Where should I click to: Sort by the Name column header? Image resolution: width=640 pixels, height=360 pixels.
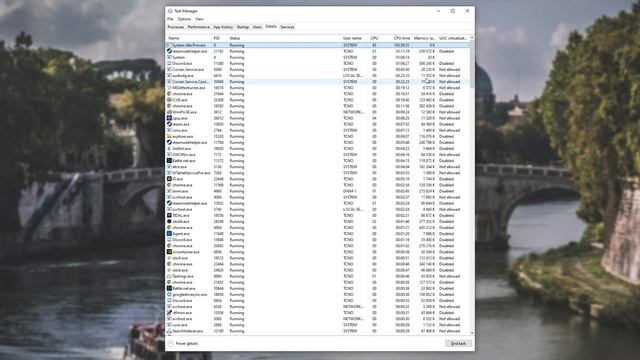click(189, 38)
